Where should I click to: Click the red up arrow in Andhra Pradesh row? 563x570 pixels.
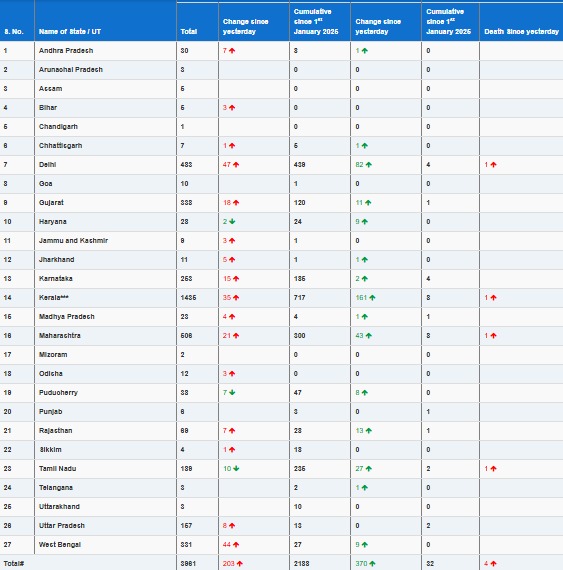232,51
